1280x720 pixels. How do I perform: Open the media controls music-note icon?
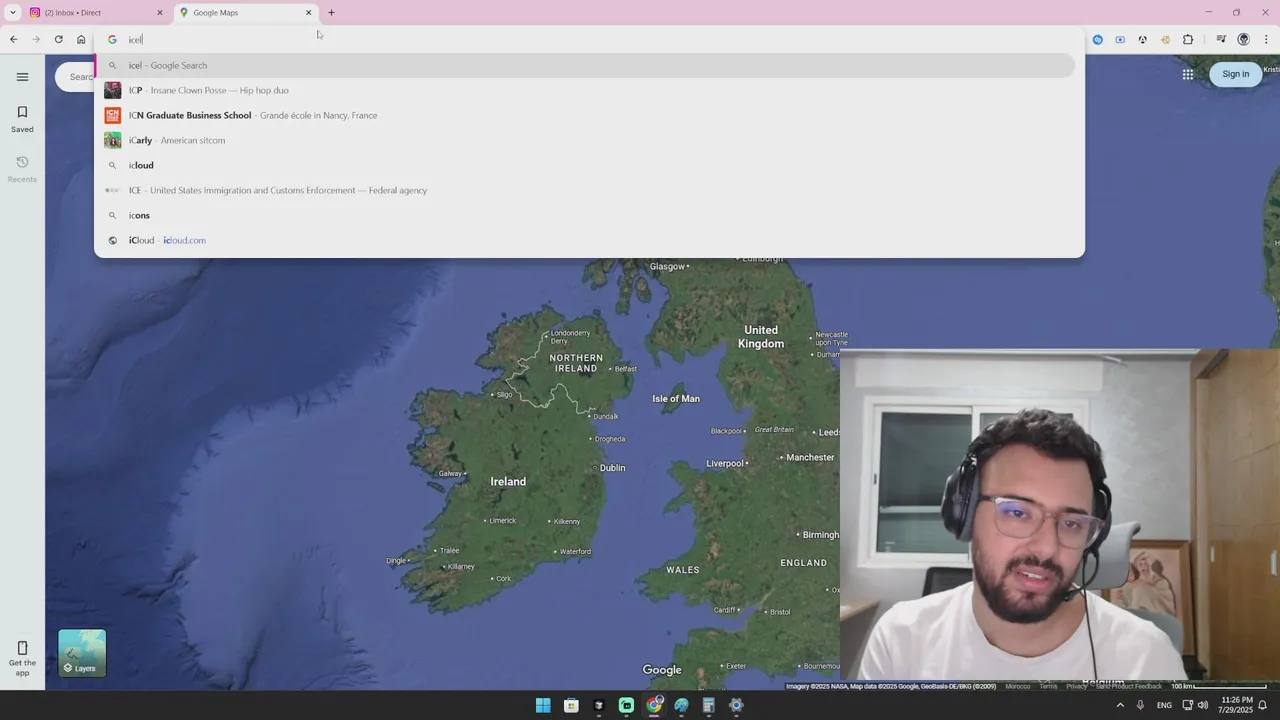(x=1220, y=39)
